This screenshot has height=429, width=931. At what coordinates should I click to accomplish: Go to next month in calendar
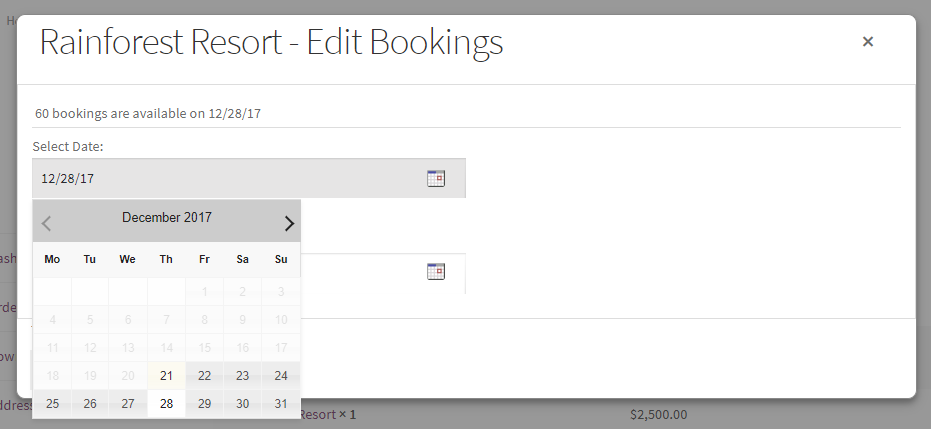[288, 223]
